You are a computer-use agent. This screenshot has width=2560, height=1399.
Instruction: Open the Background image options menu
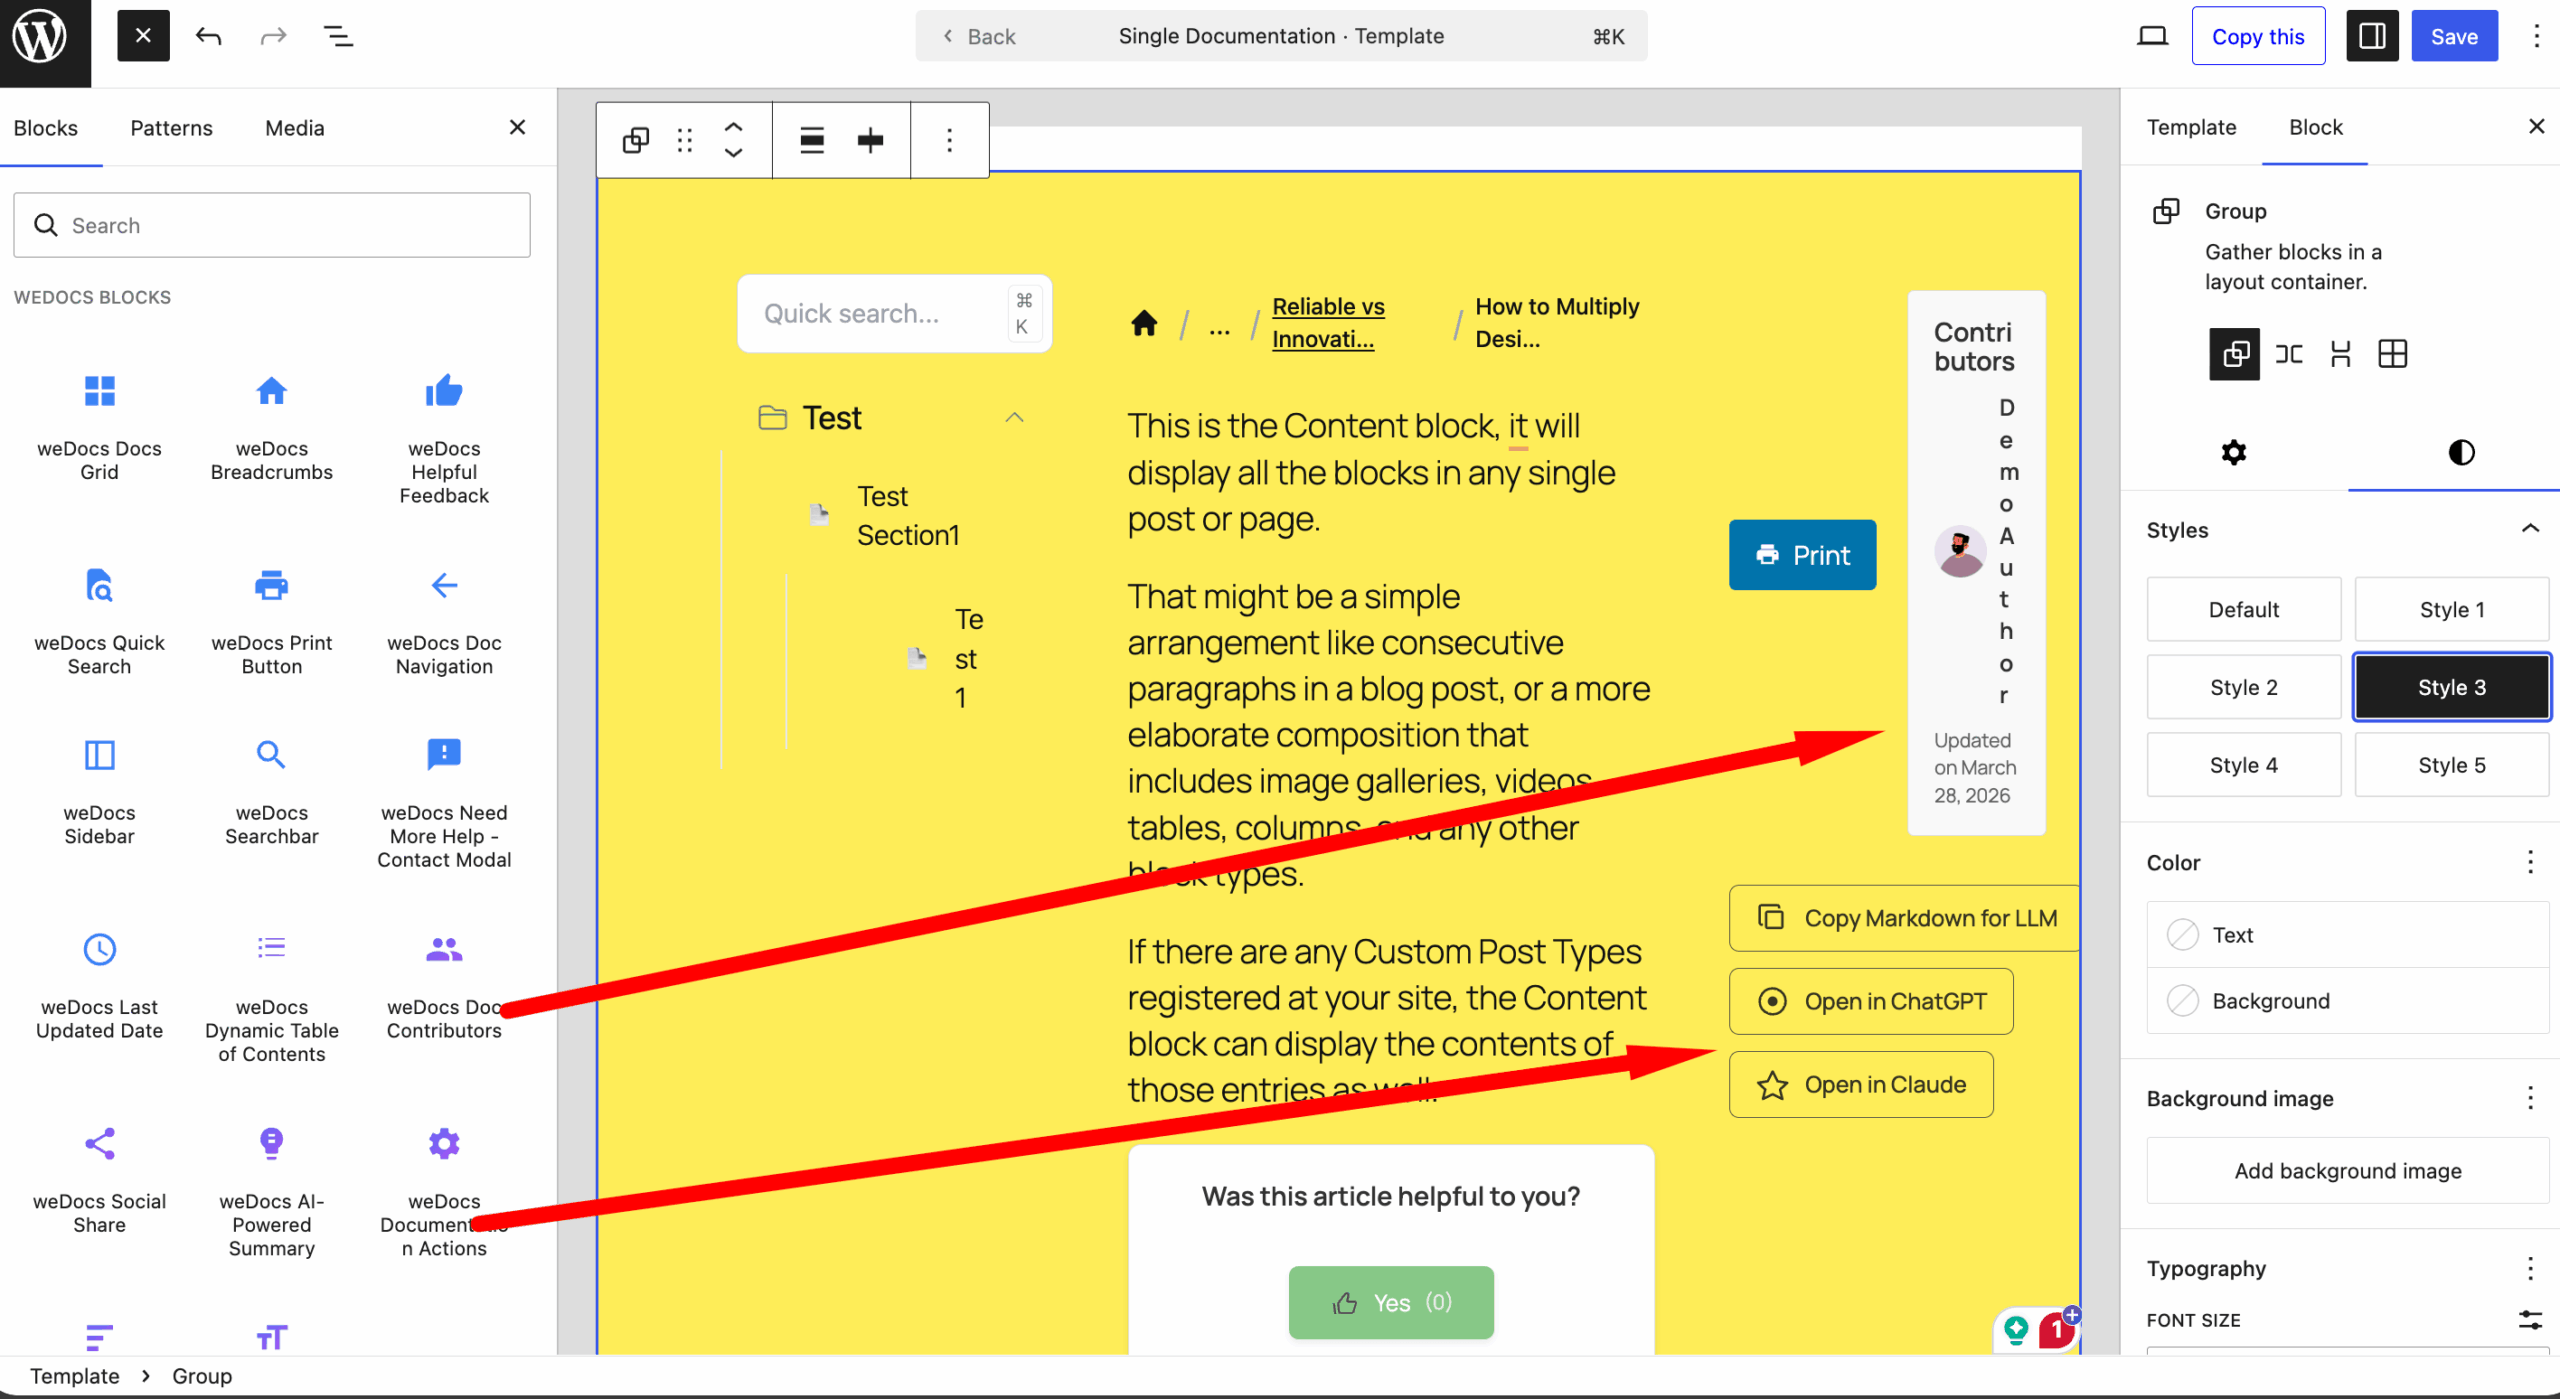coord(2529,1098)
